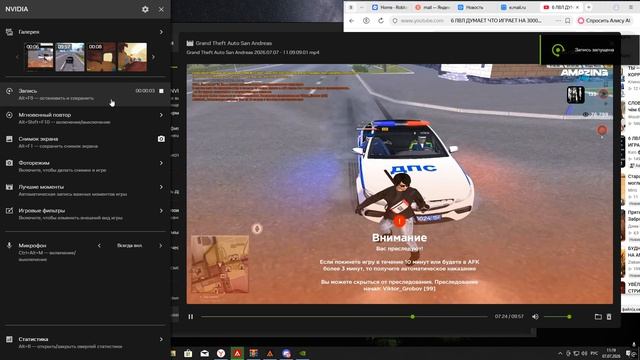
Task: Open browser menu hamburger icon
Action: (x=631, y=7)
